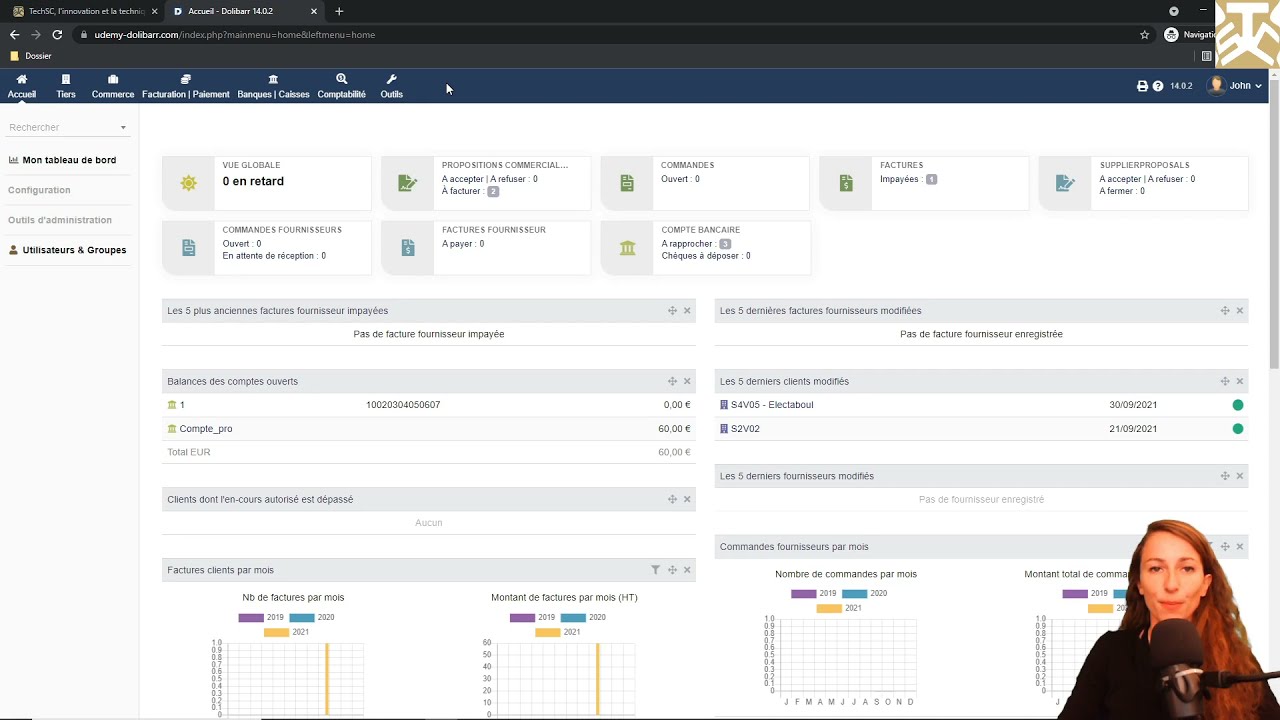This screenshot has width=1280, height=720.
Task: Open the Compte_pro account
Action: [x=200, y=429]
